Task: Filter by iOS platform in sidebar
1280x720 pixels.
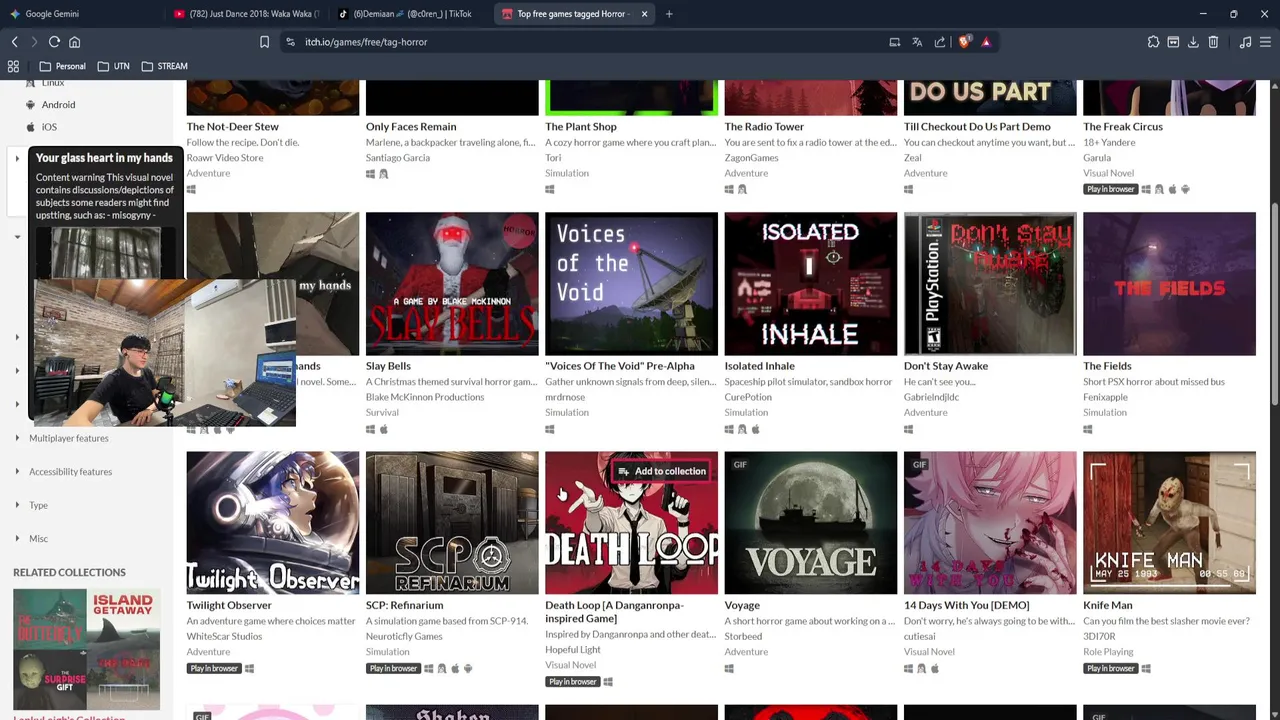Action: [x=49, y=127]
